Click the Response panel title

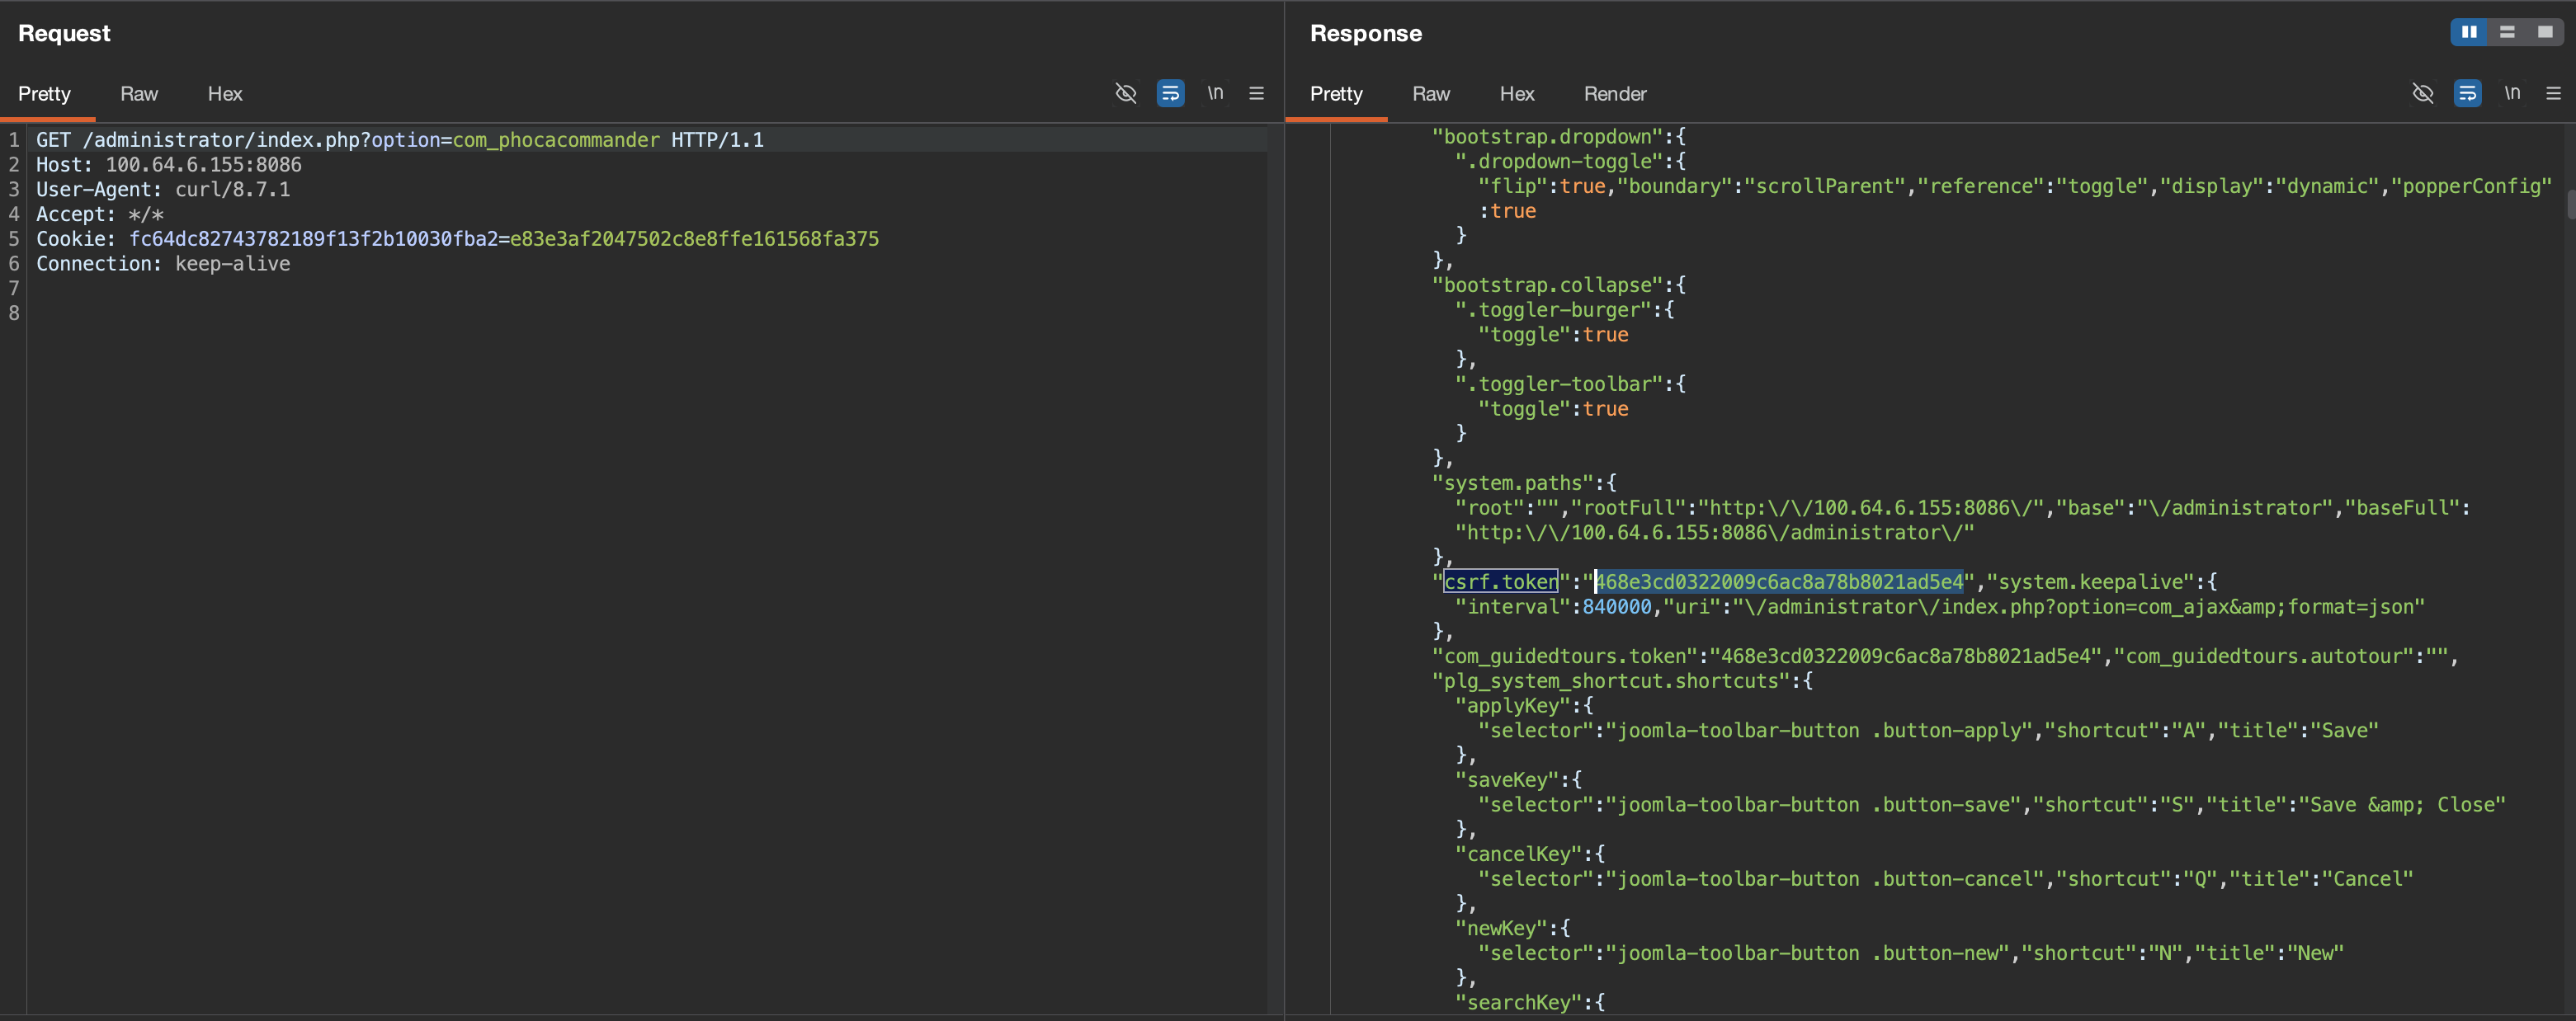[x=1365, y=33]
